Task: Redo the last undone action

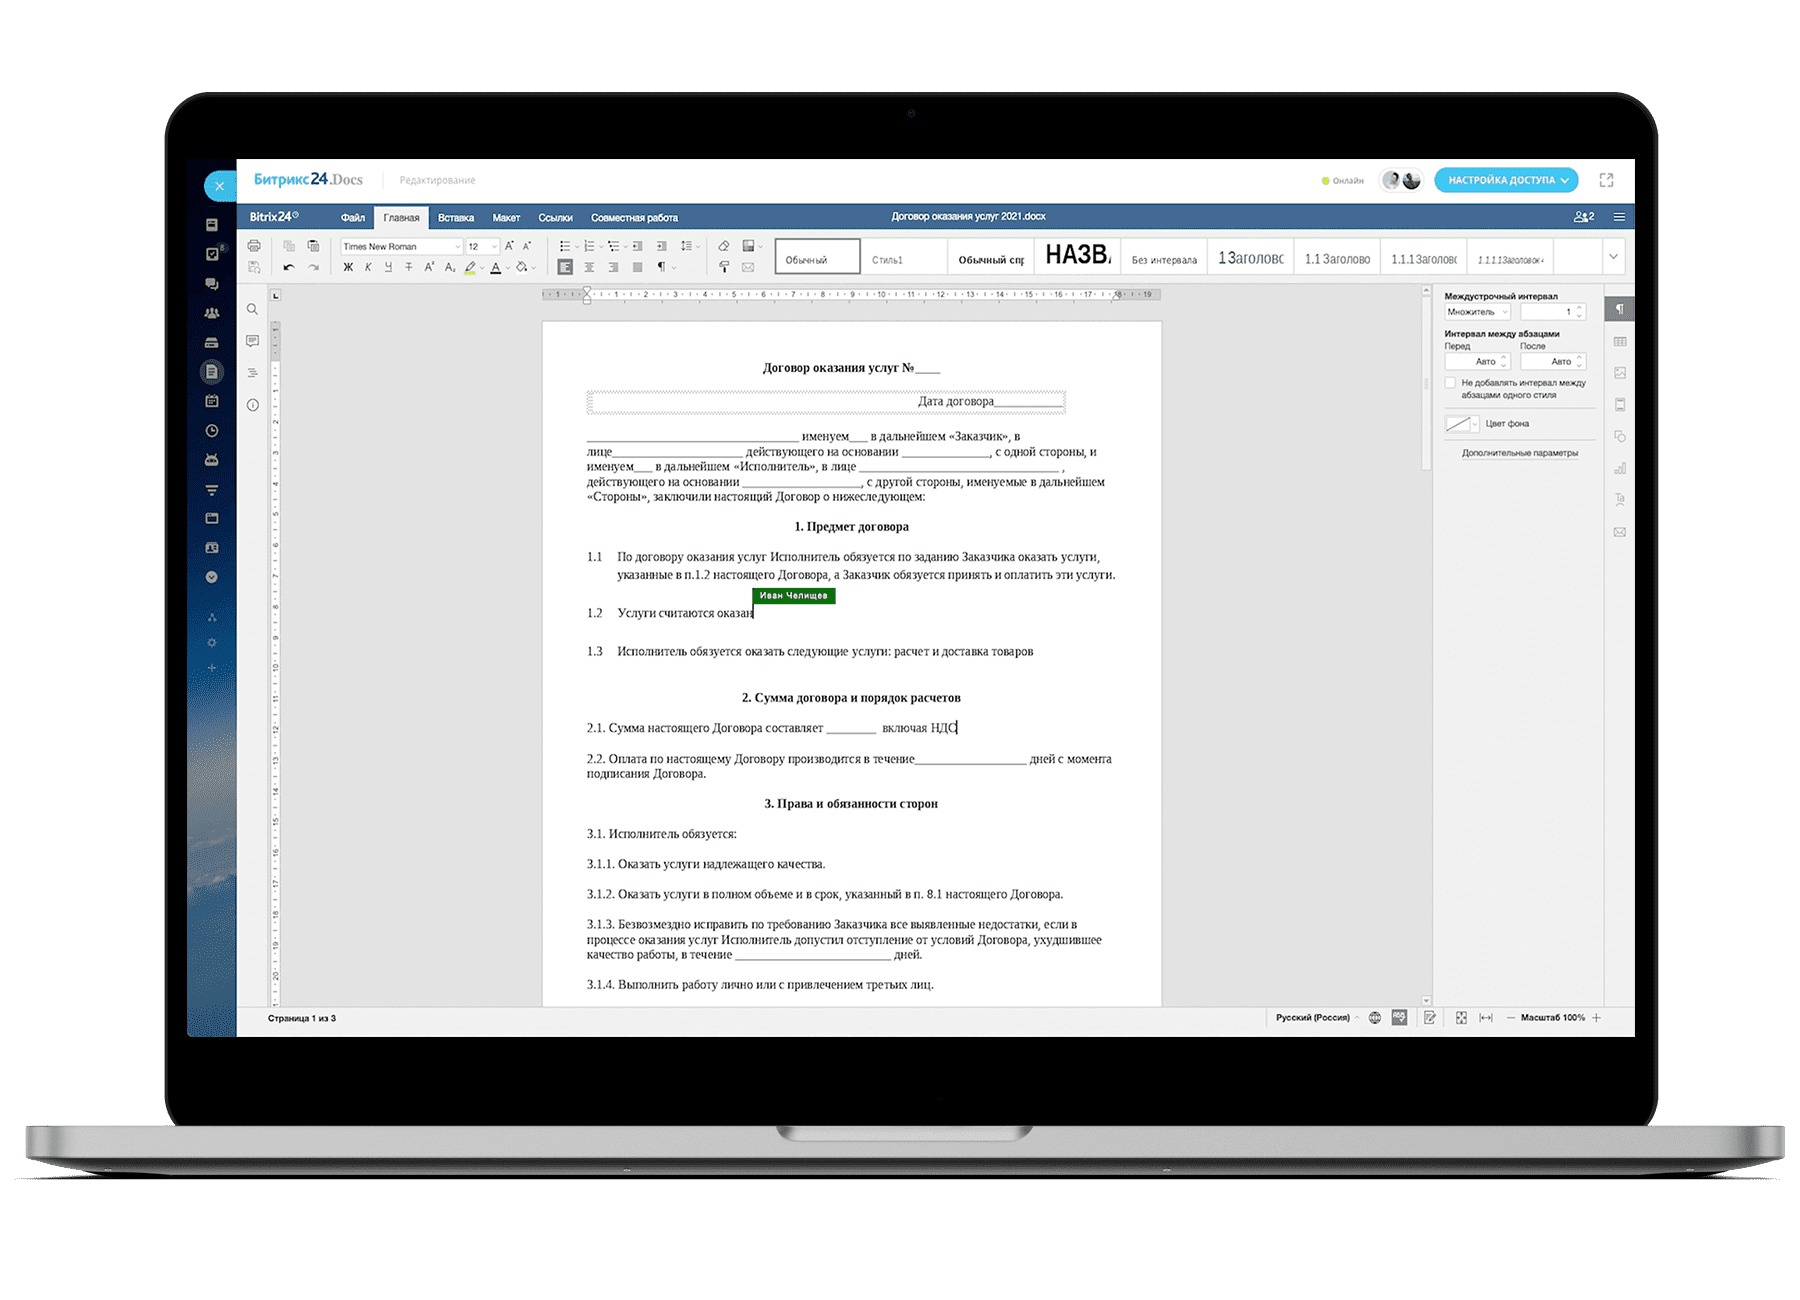Action: pyautogui.click(x=313, y=267)
